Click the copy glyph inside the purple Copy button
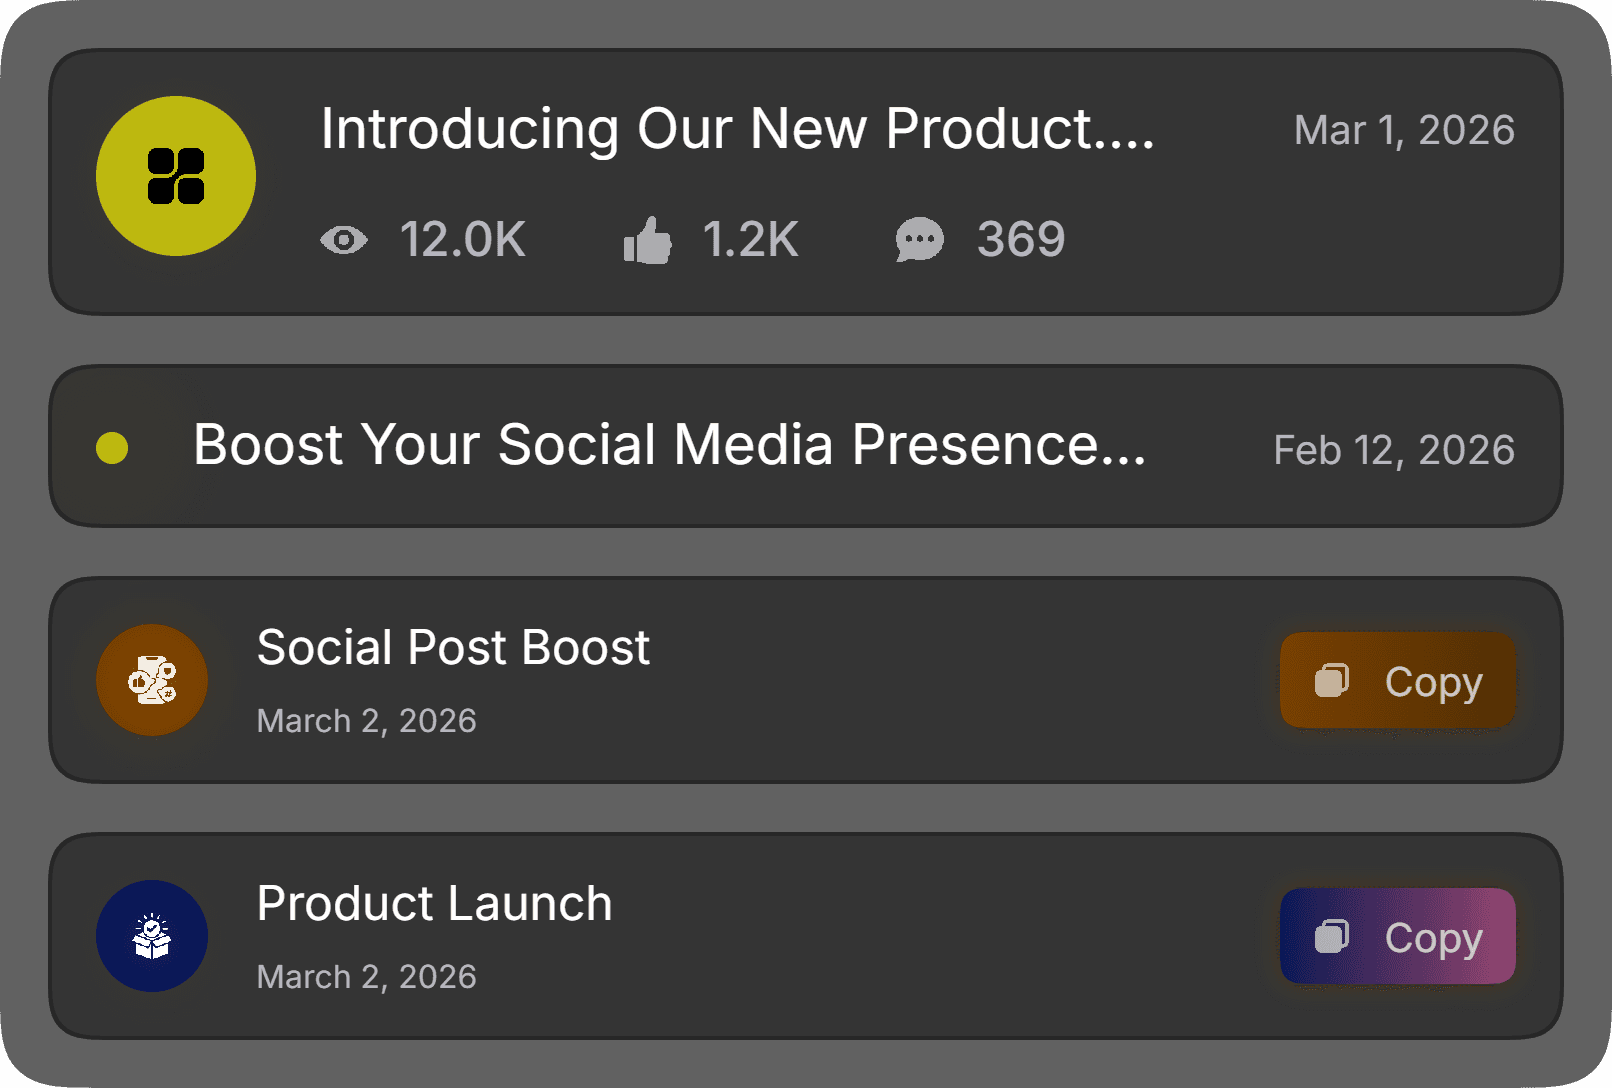1612x1088 pixels. (x=1330, y=937)
